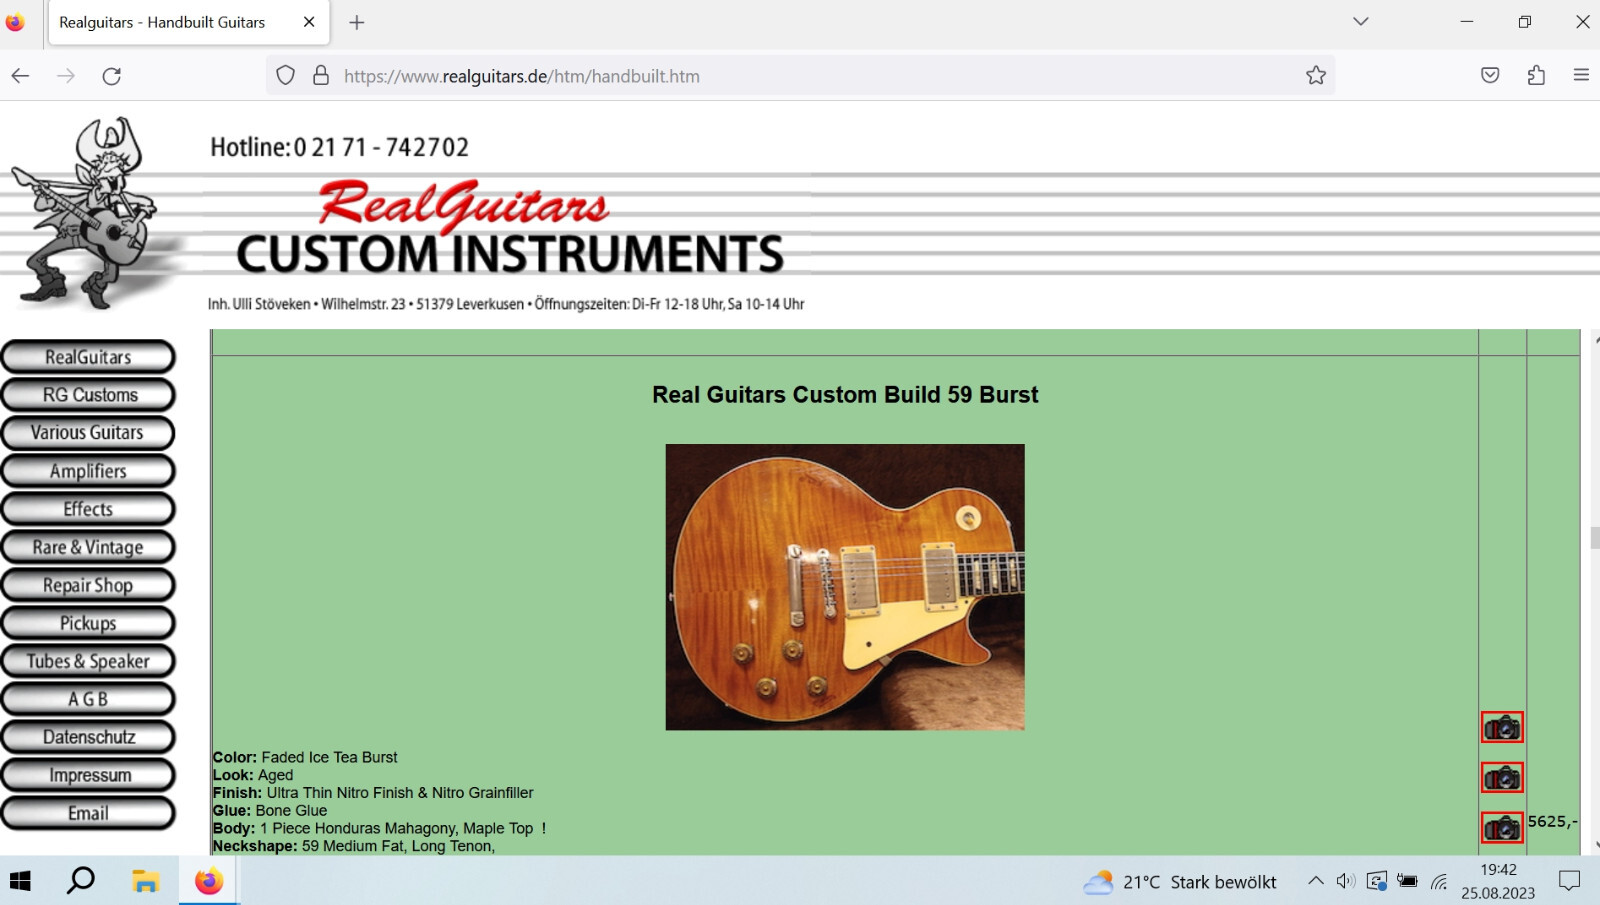Open the battery status icon
This screenshot has height=905, width=1600.
point(1407,881)
